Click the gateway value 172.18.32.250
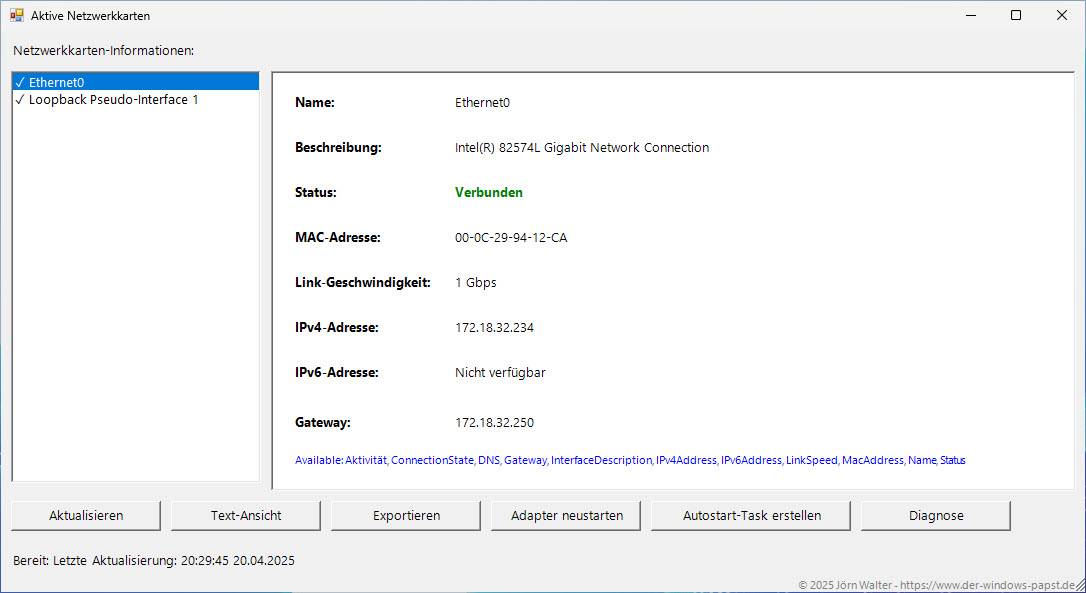Screen dimensions: 1086x593 (x=494, y=423)
